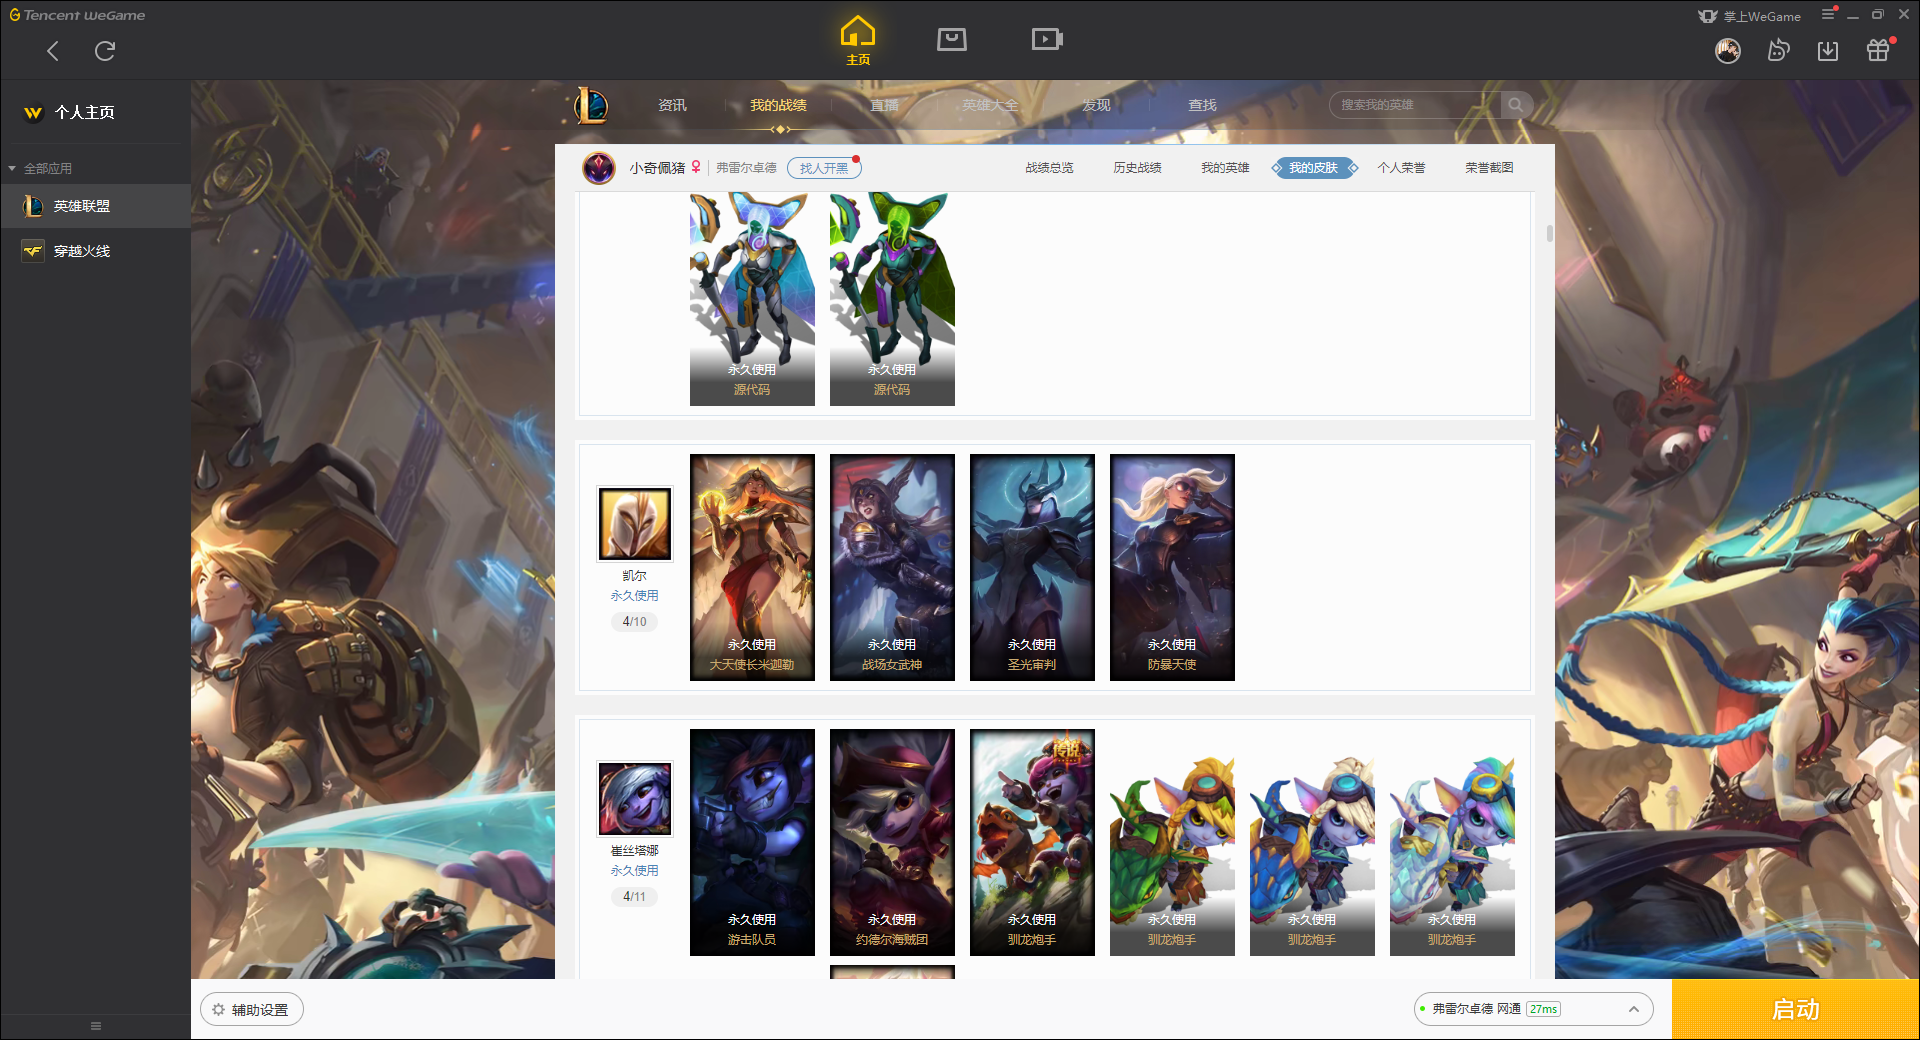Click the 找人开黑 button
The image size is (1920, 1040).
click(x=824, y=168)
